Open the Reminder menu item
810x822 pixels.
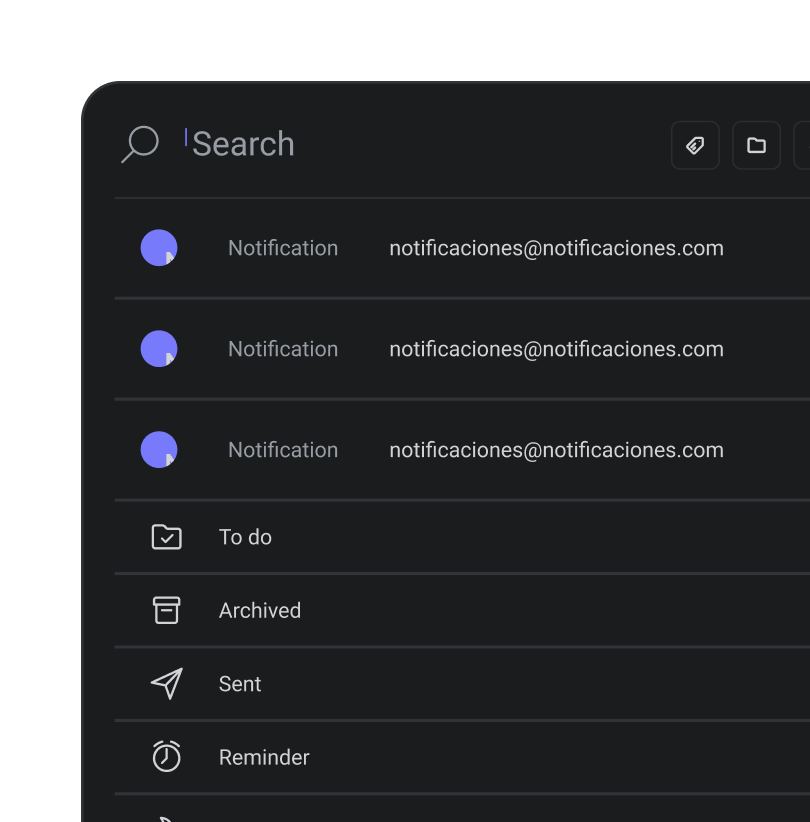click(x=264, y=757)
